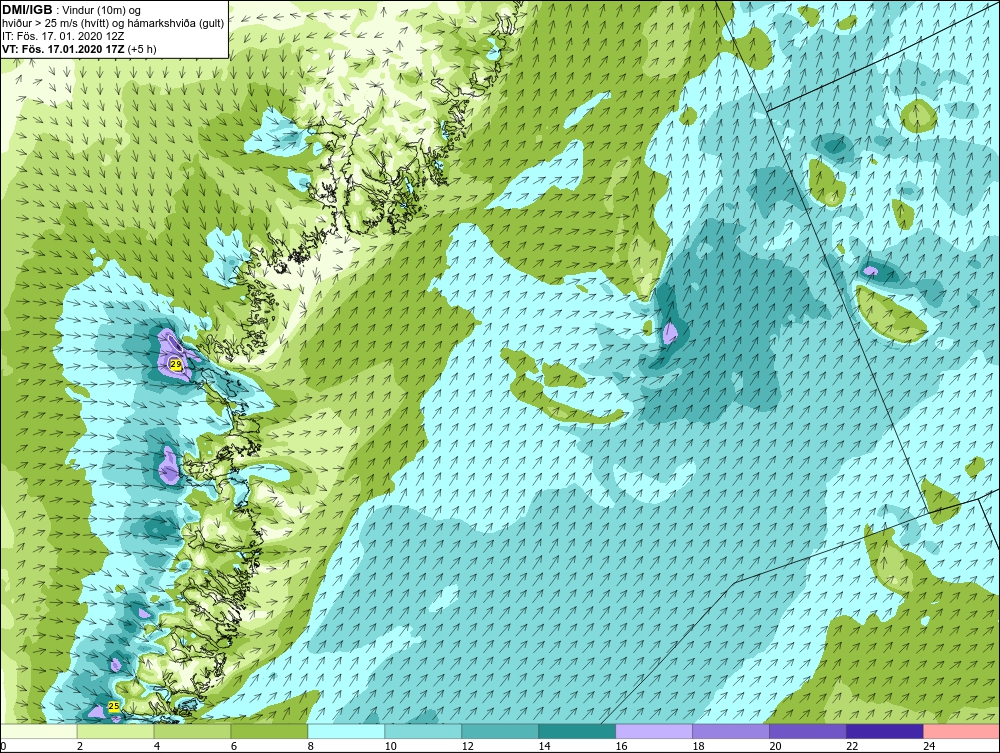Click the legend scale label 16
The height and width of the screenshot is (753, 1000).
621,746
